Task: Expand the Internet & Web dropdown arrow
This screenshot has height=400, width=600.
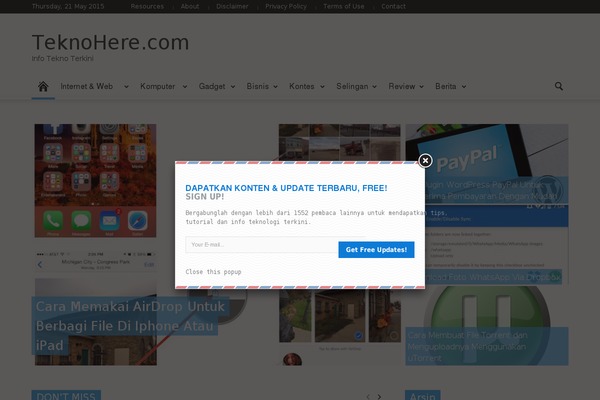Action: pos(126,87)
